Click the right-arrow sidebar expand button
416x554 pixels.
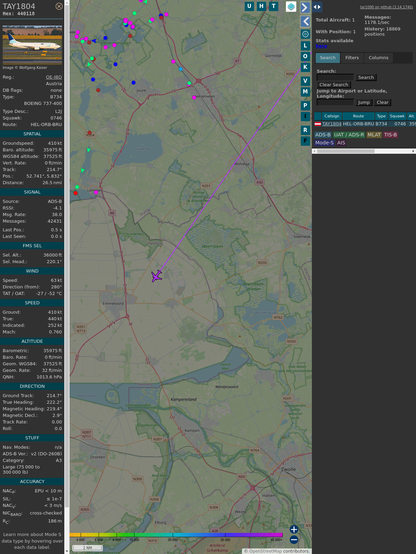(x=305, y=7)
